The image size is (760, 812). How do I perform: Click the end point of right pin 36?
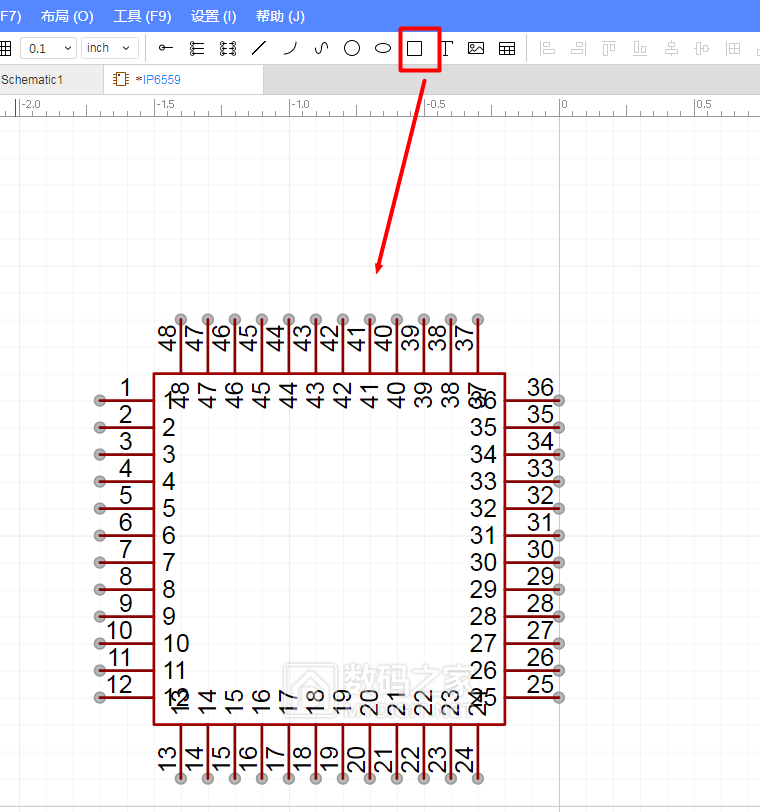coord(559,400)
